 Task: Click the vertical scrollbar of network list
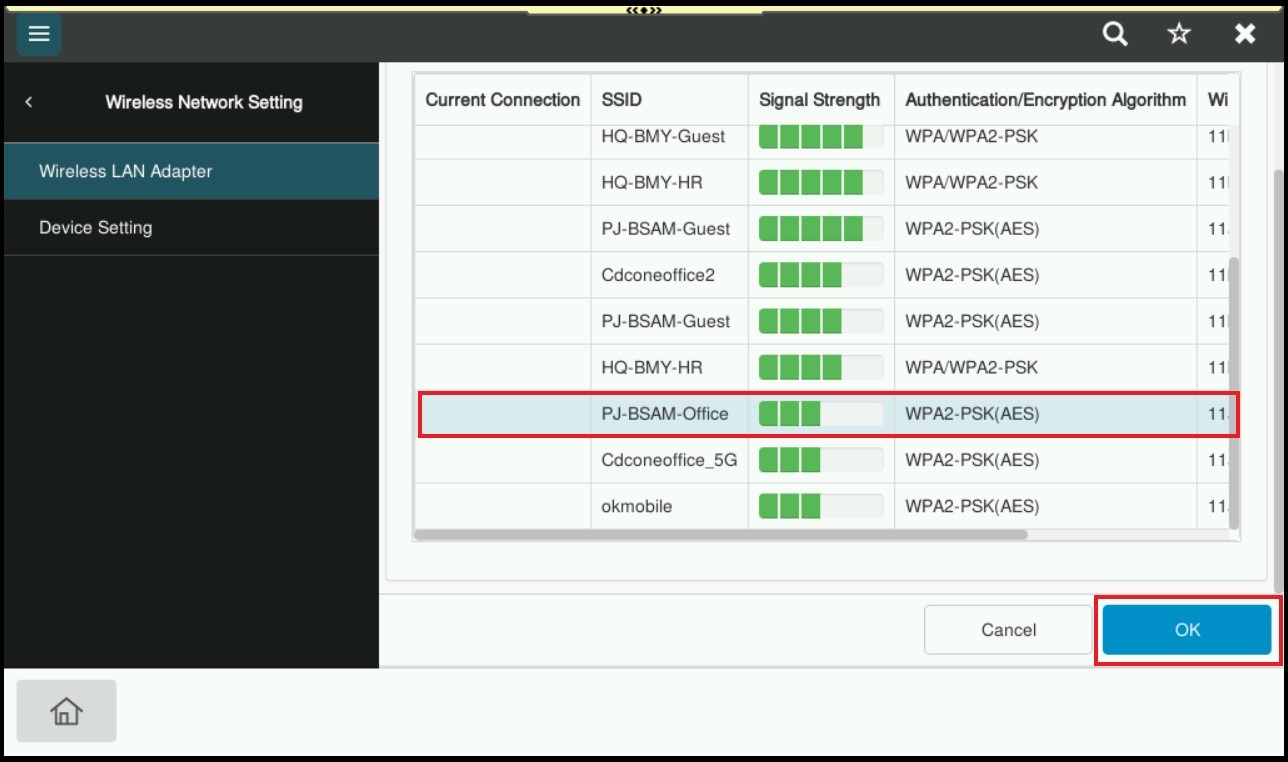tap(1233, 390)
